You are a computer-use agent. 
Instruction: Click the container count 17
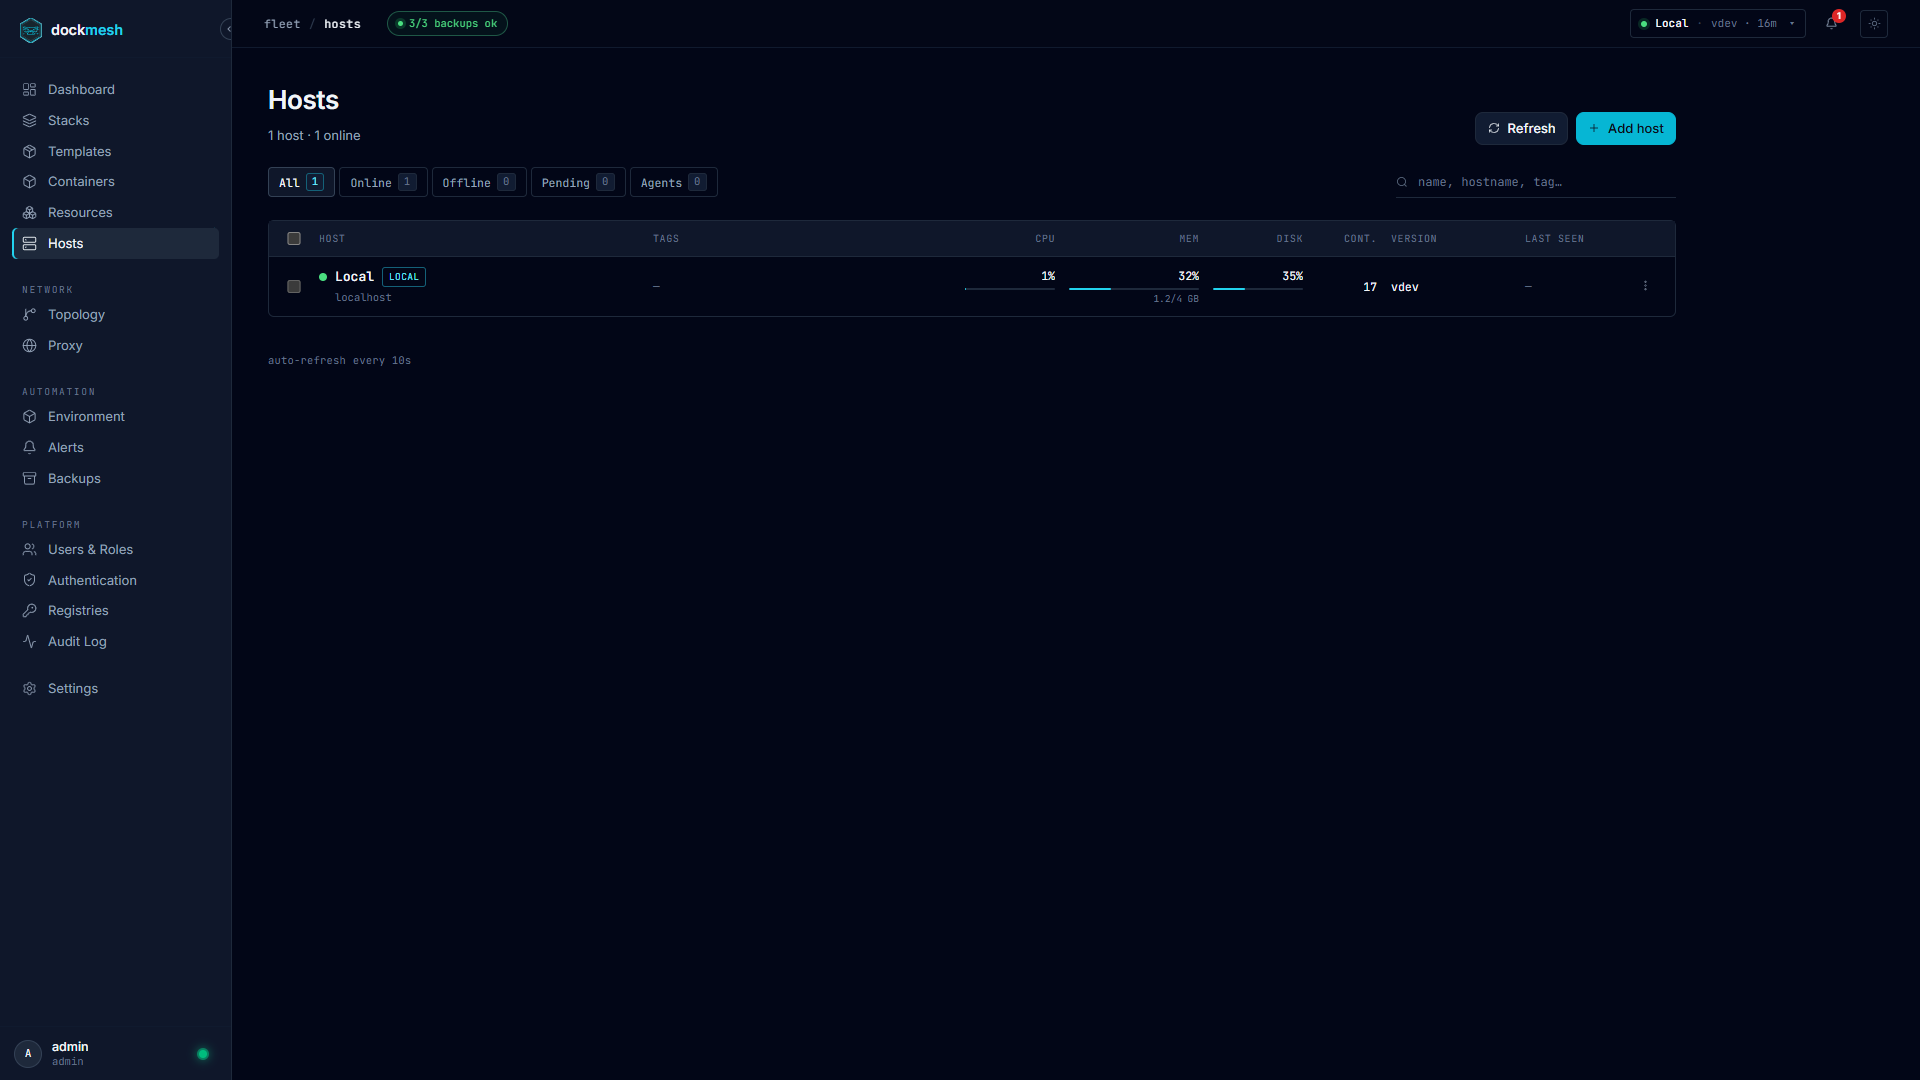(x=1370, y=287)
